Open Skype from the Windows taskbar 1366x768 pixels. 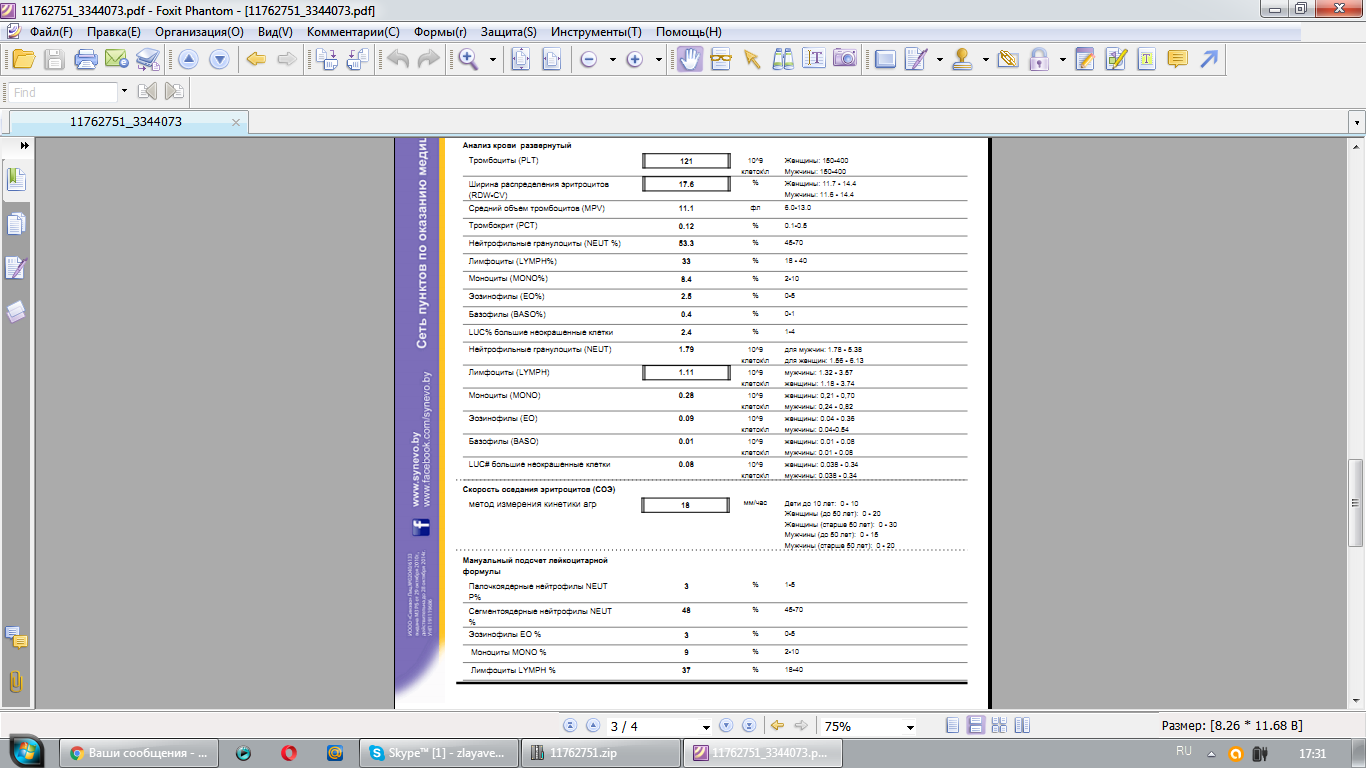pos(438,752)
